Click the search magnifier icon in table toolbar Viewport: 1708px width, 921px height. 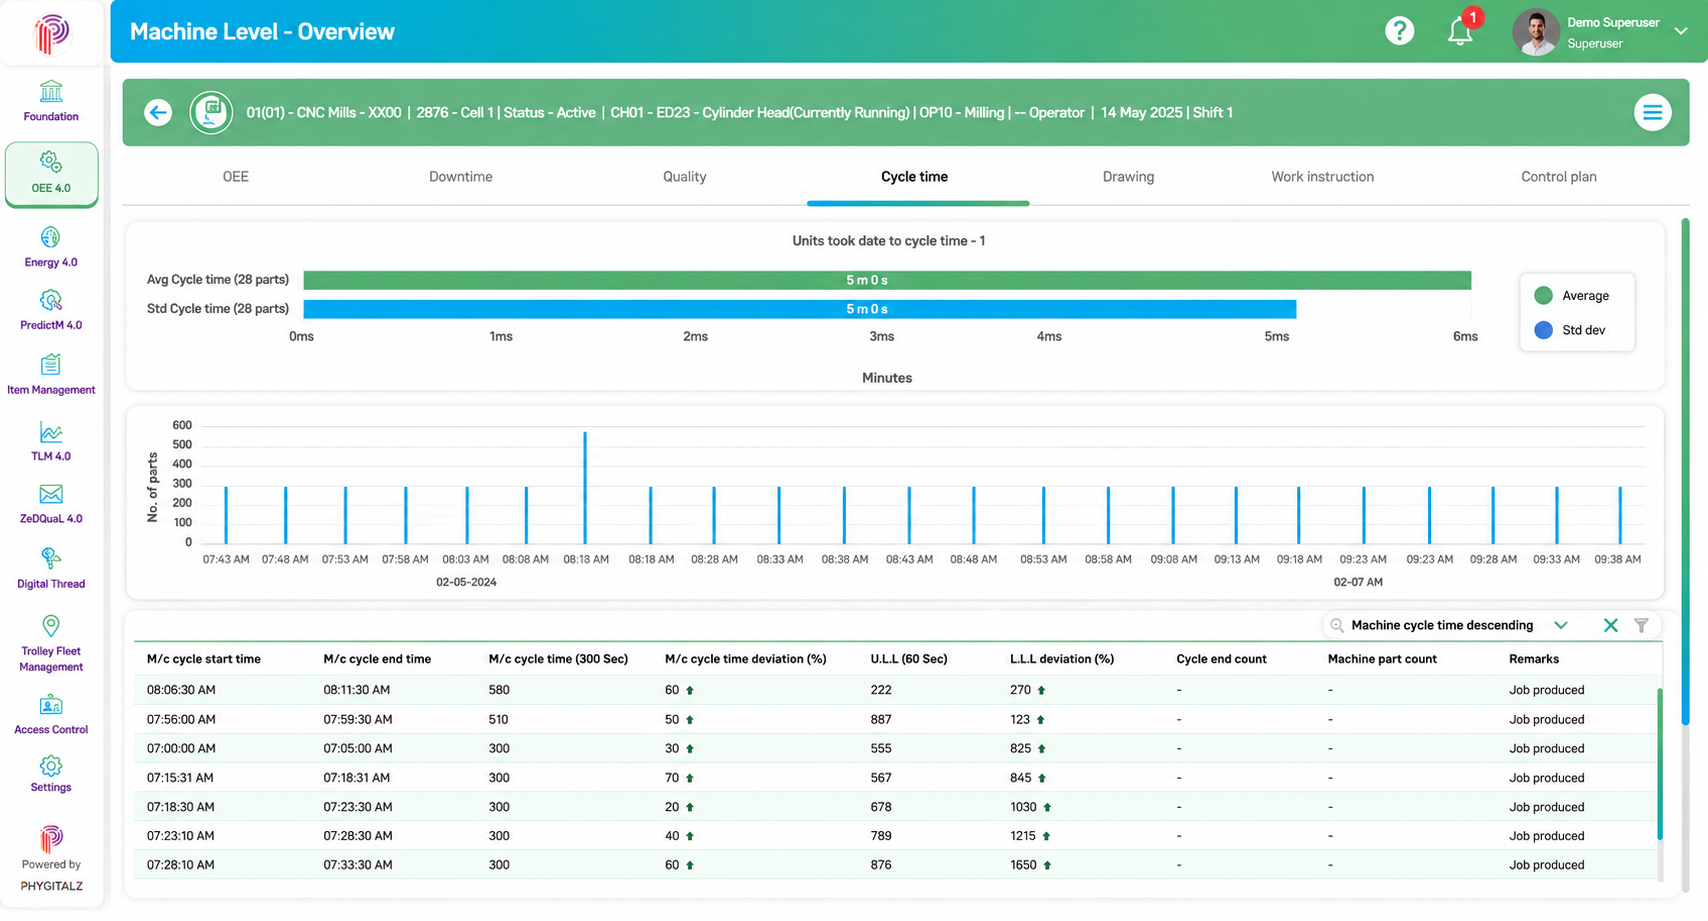[1337, 625]
